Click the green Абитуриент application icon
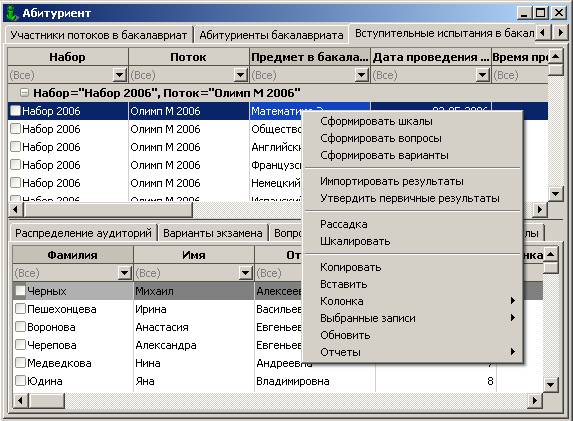Screen dimensions: 573x421 12,13
